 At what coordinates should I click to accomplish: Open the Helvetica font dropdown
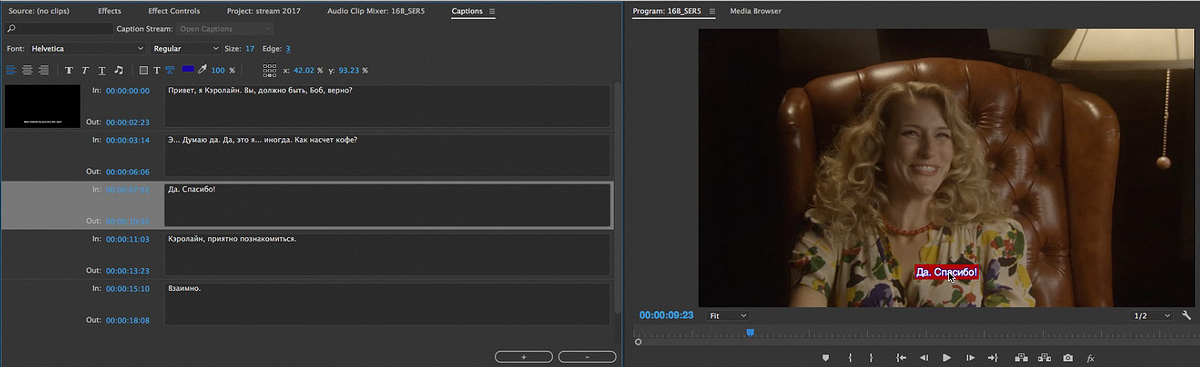pyautogui.click(x=87, y=48)
